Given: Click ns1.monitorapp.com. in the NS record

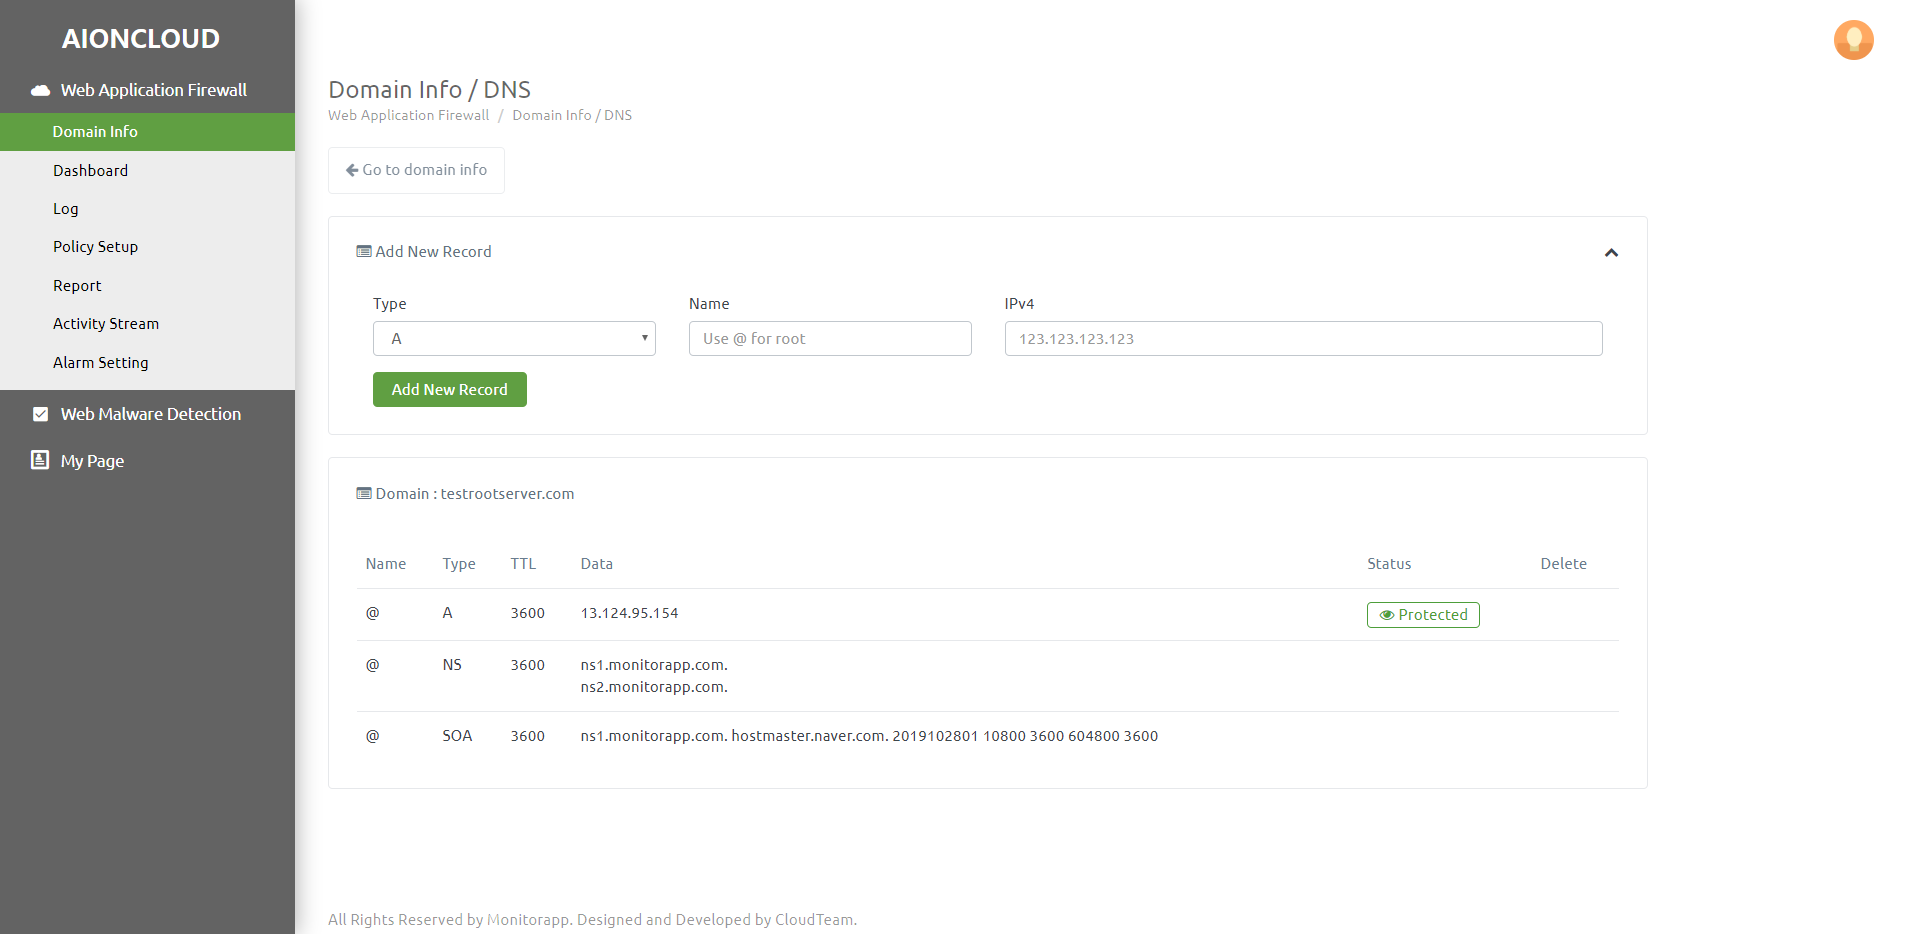Looking at the screenshot, I should pyautogui.click(x=654, y=665).
